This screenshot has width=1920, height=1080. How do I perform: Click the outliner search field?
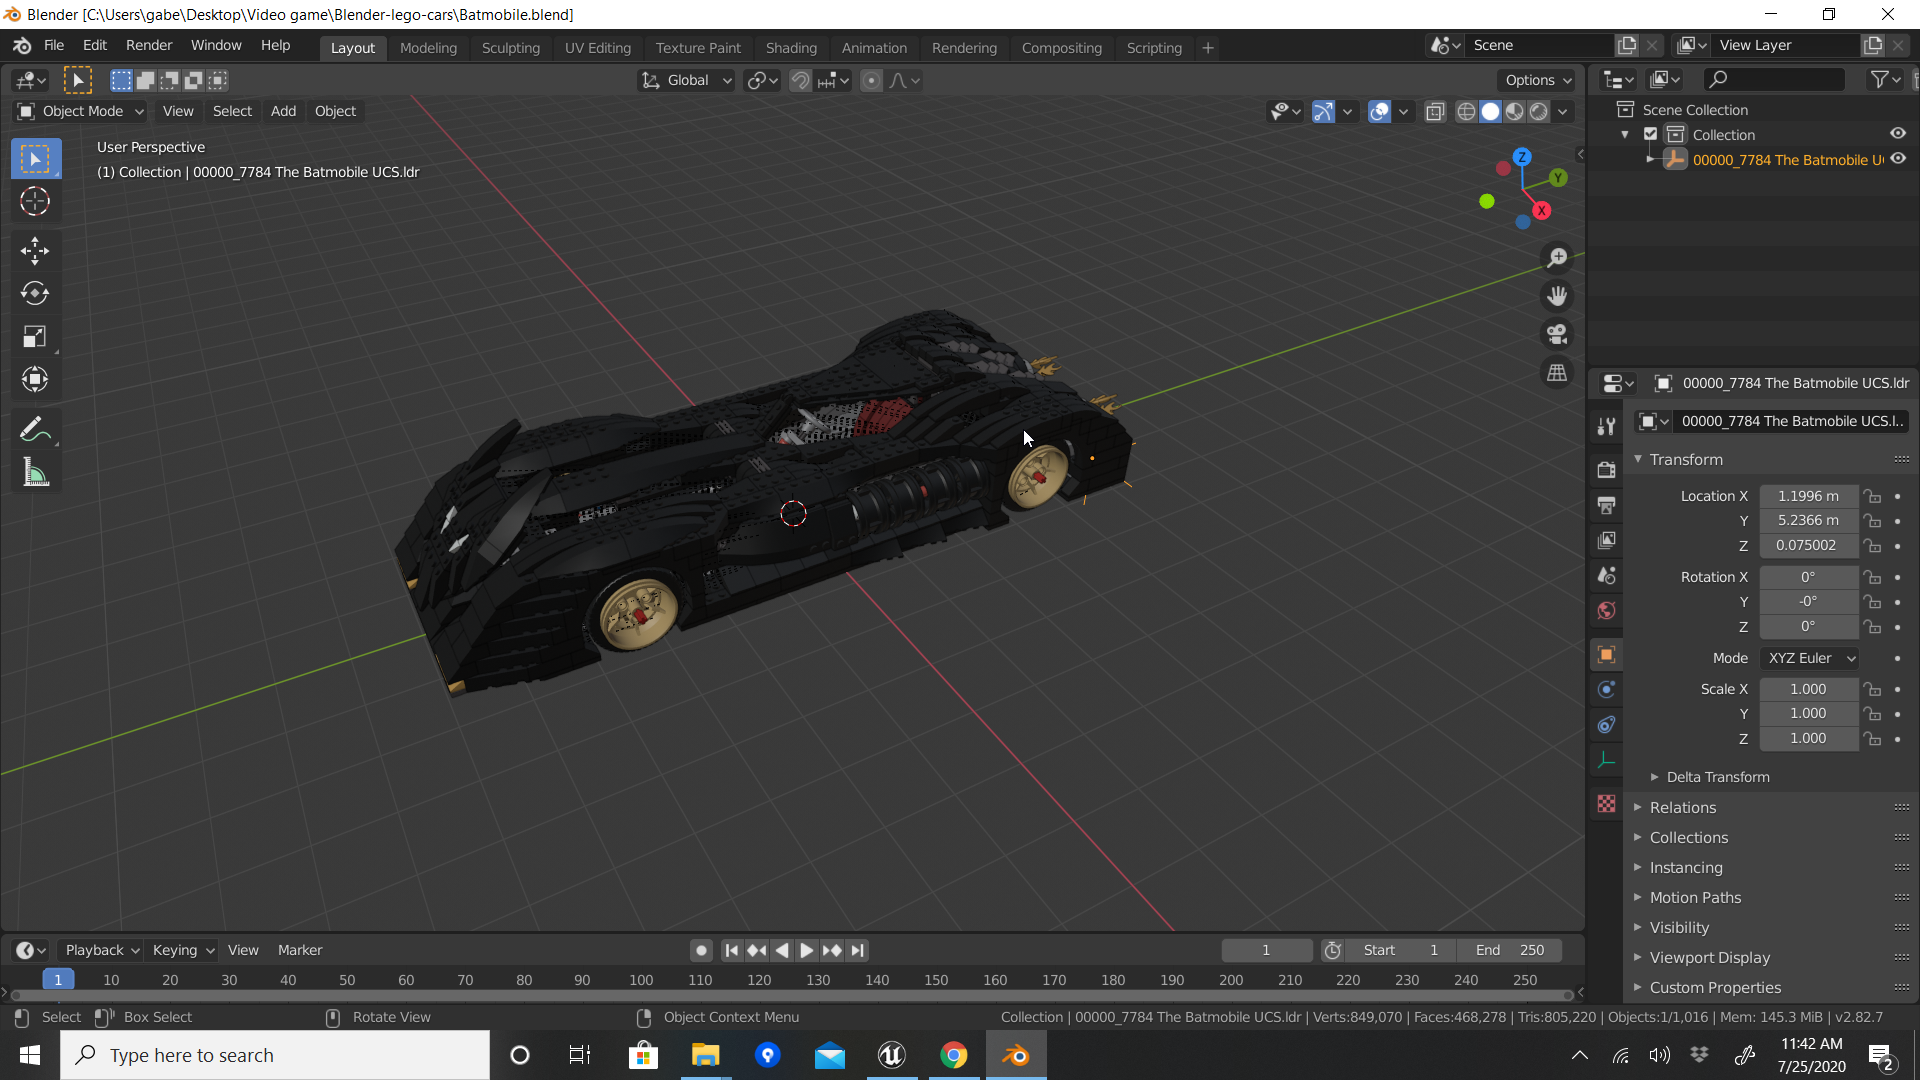1773,79
